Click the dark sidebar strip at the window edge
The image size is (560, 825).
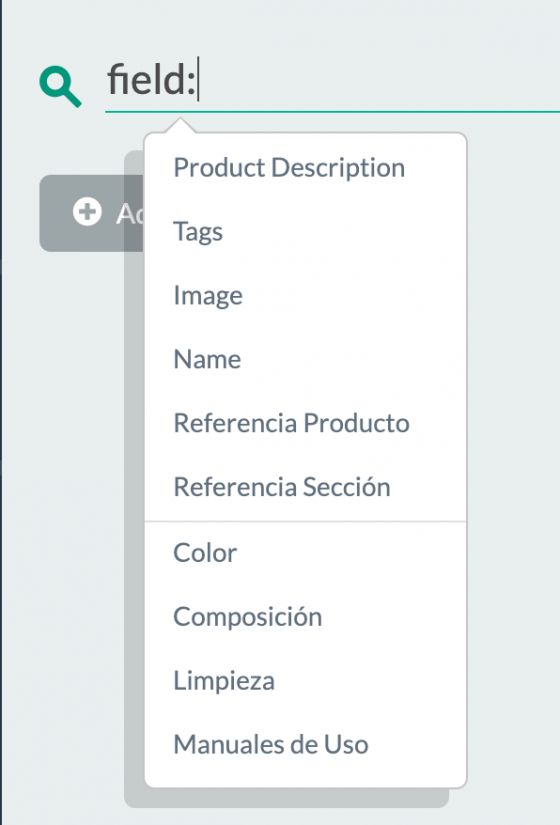[1, 412]
